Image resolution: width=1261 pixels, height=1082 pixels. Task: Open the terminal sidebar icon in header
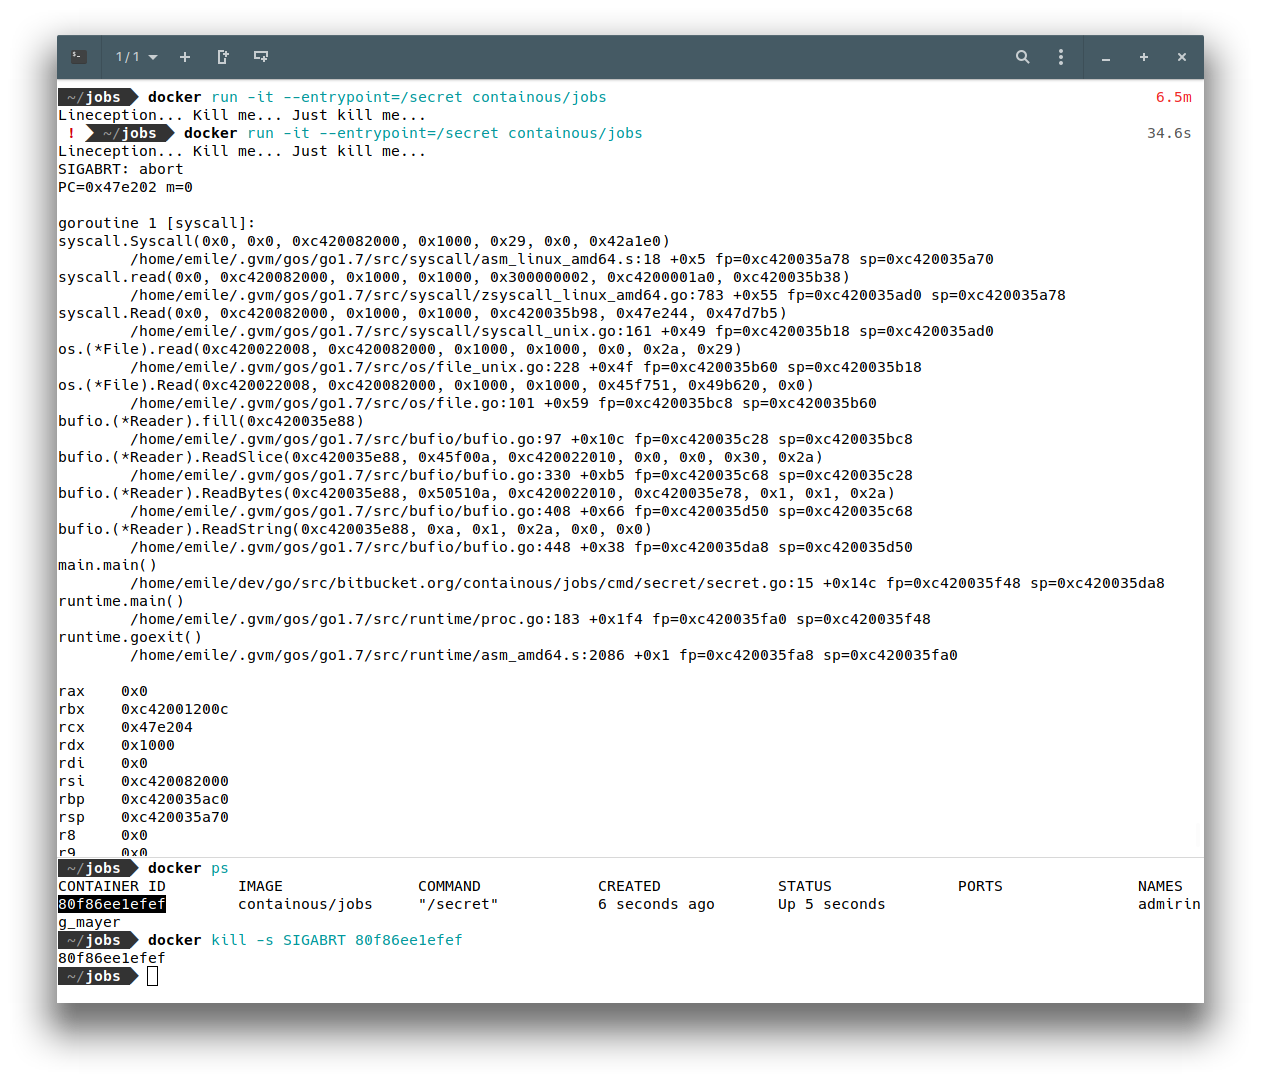click(79, 57)
